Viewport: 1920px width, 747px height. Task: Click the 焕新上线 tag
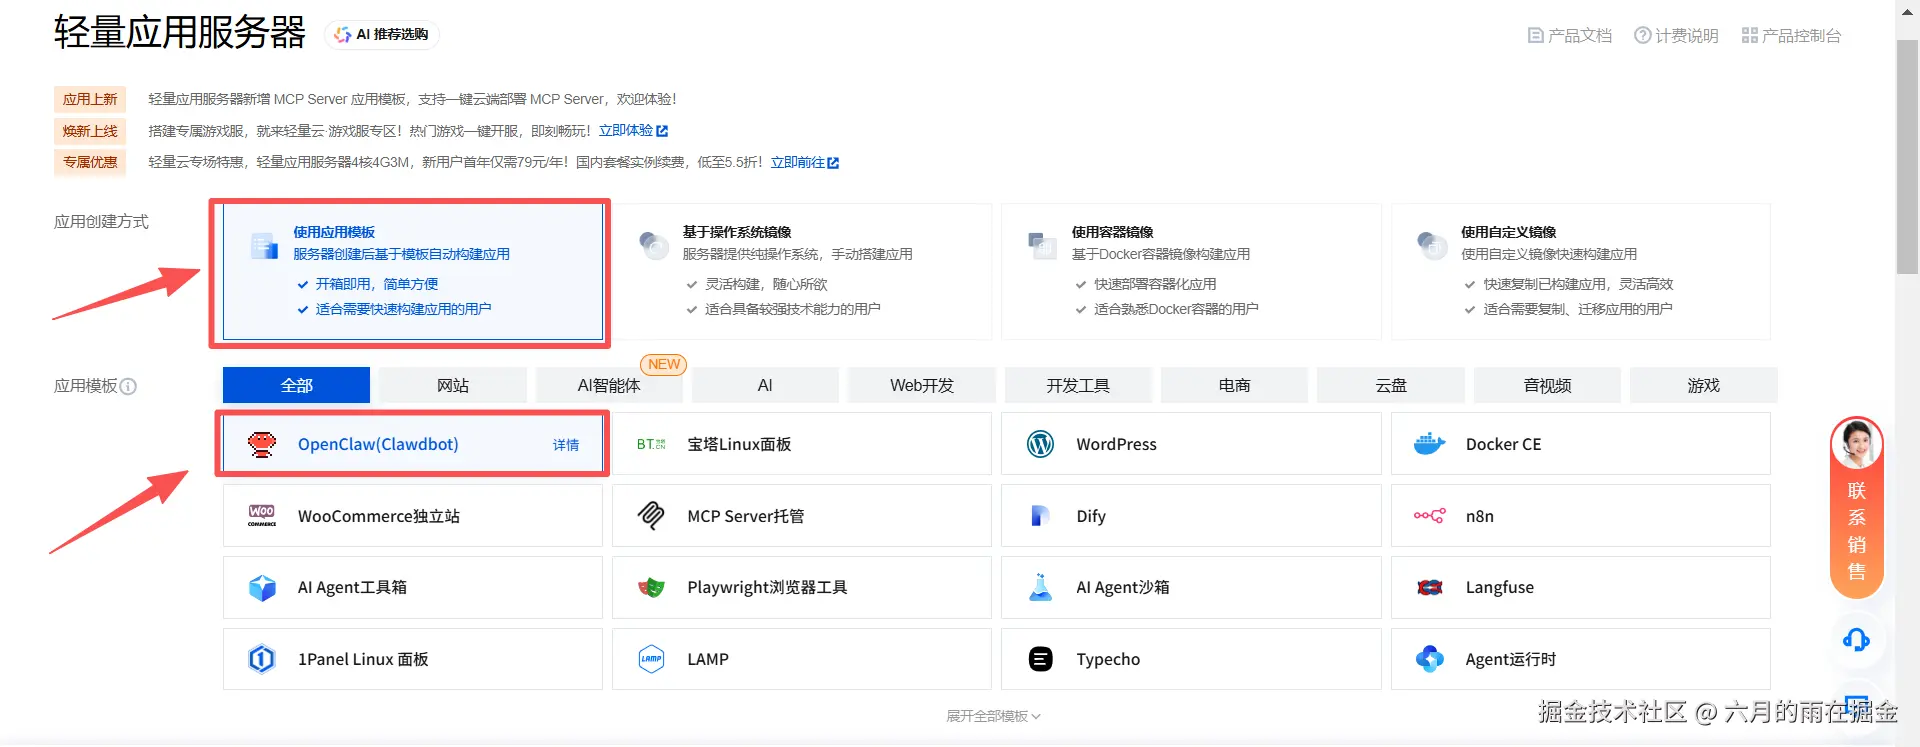tap(90, 131)
